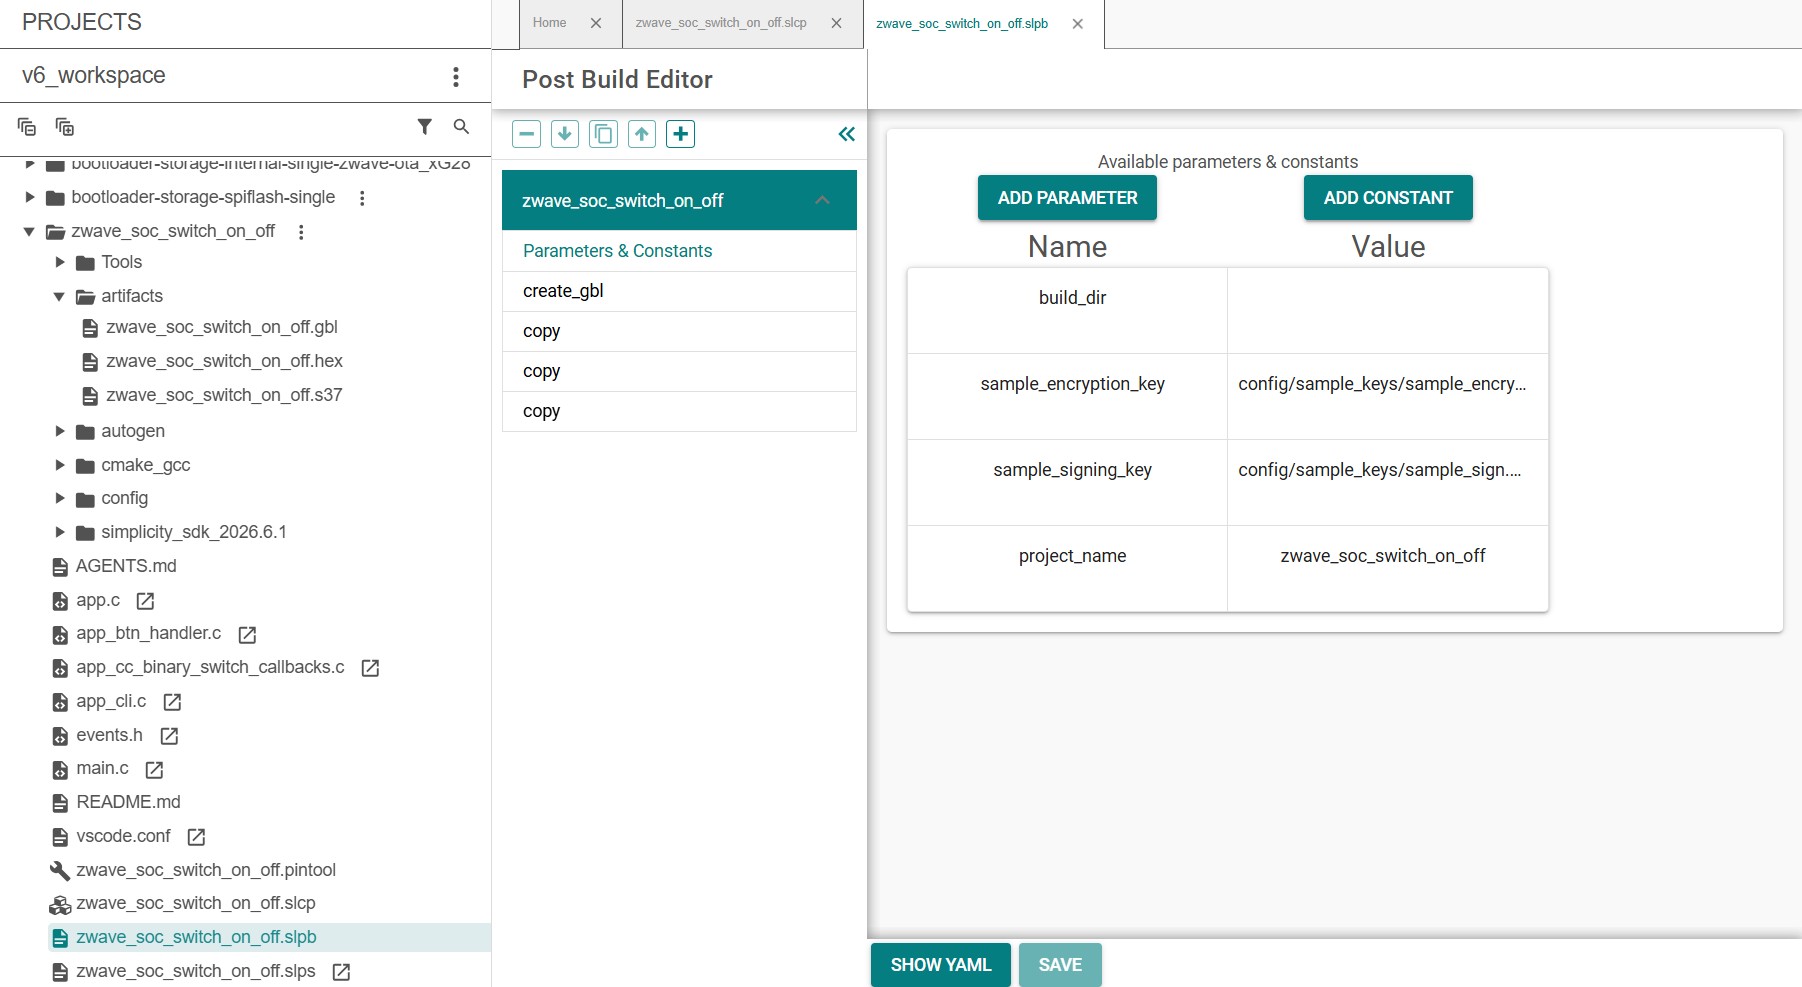
Task: Open main.c external link icon
Action: pos(154,769)
